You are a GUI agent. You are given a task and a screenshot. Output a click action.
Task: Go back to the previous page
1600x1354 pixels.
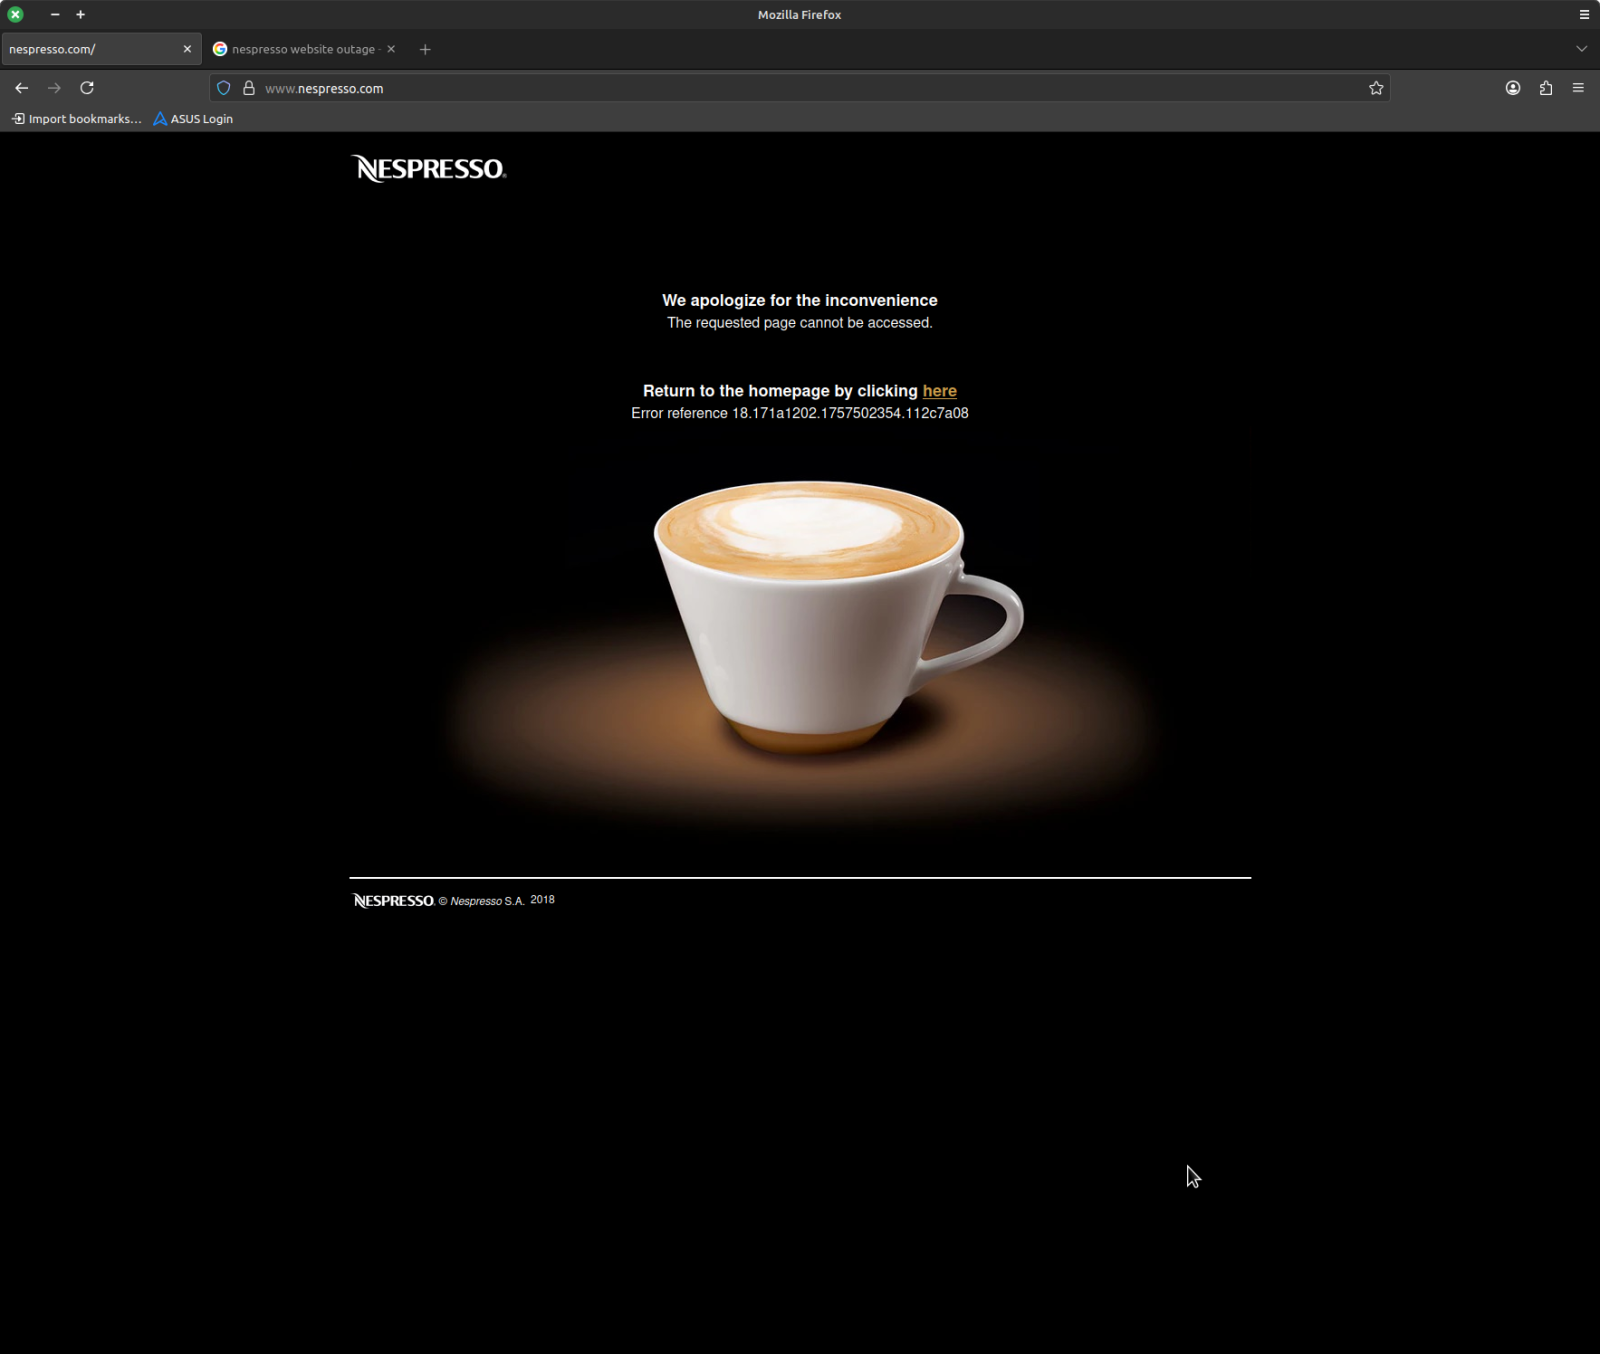[22, 88]
